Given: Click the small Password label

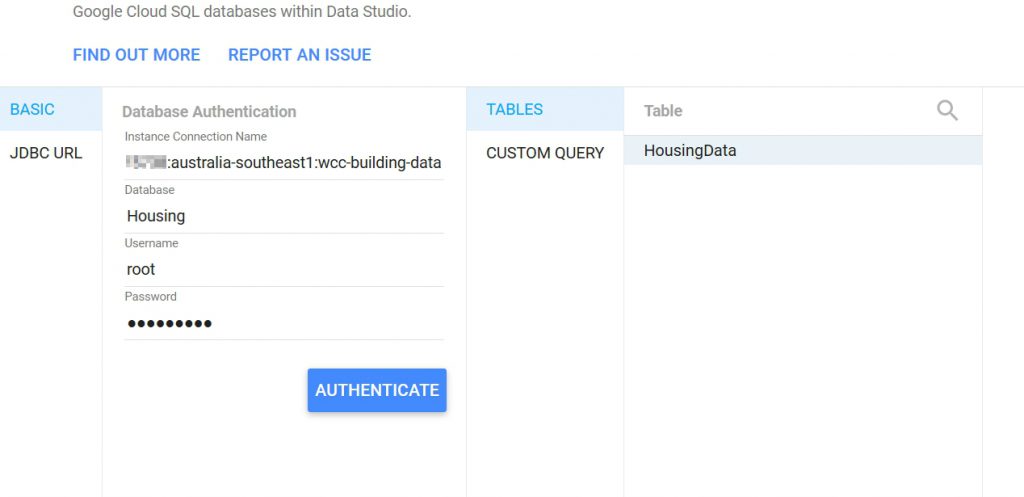Looking at the screenshot, I should [150, 296].
